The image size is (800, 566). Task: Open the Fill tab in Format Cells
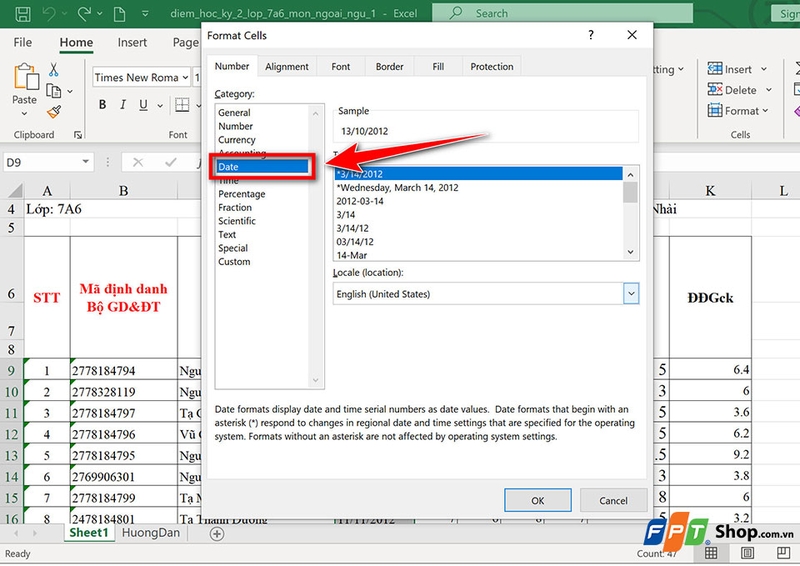pyautogui.click(x=438, y=66)
